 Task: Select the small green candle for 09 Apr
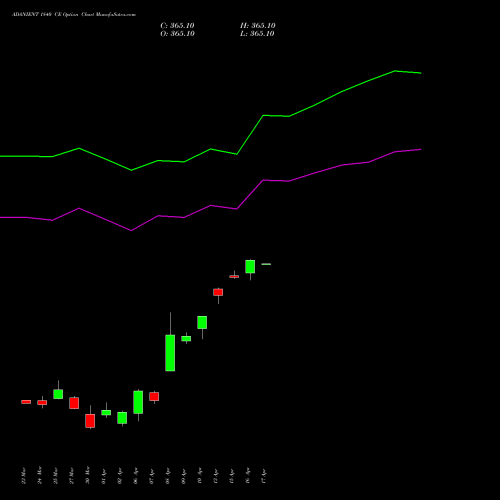pos(186,338)
